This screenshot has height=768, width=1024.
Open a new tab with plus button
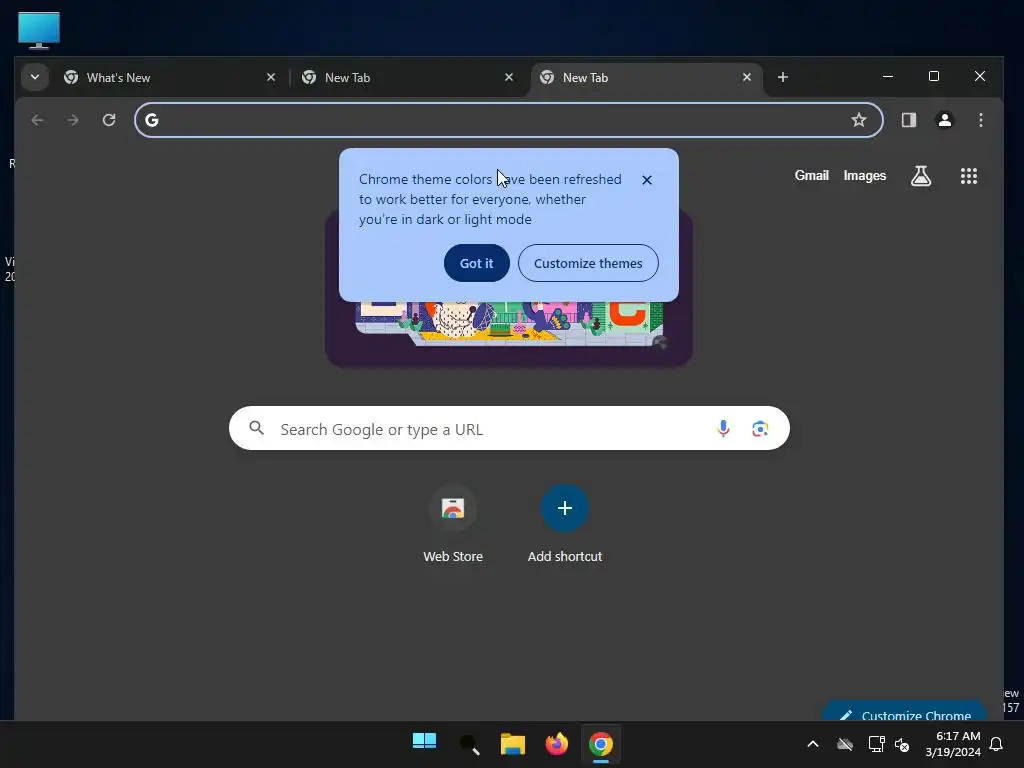(x=782, y=77)
